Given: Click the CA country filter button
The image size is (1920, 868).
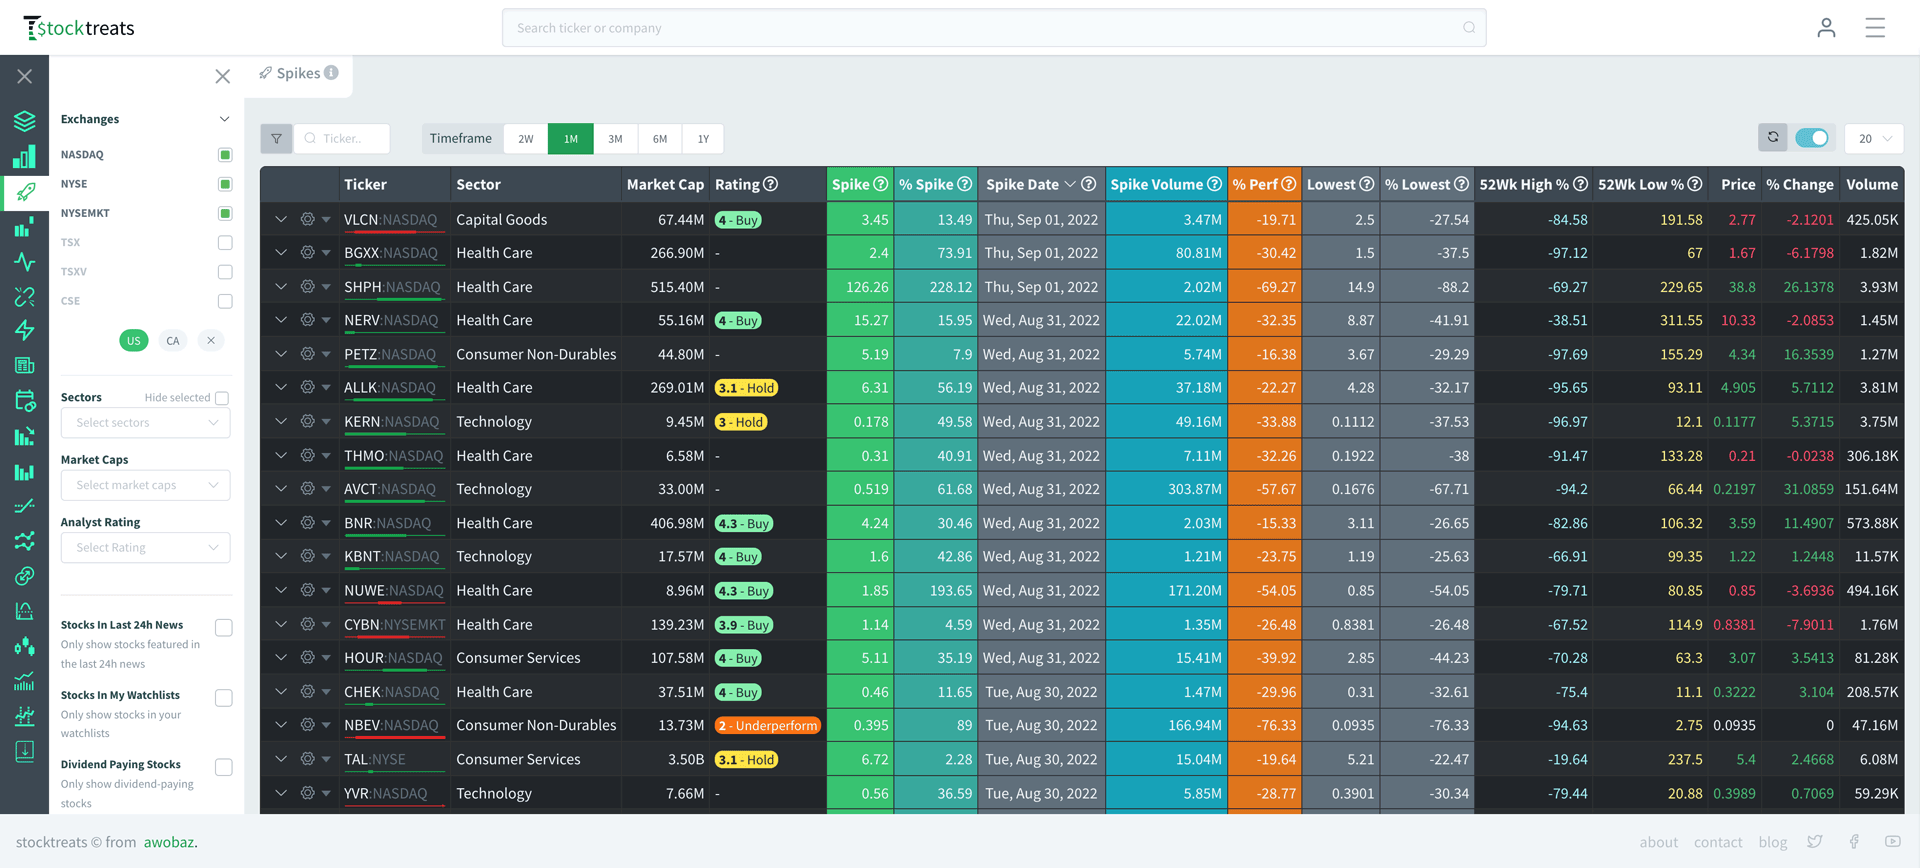Looking at the screenshot, I should coord(173,341).
